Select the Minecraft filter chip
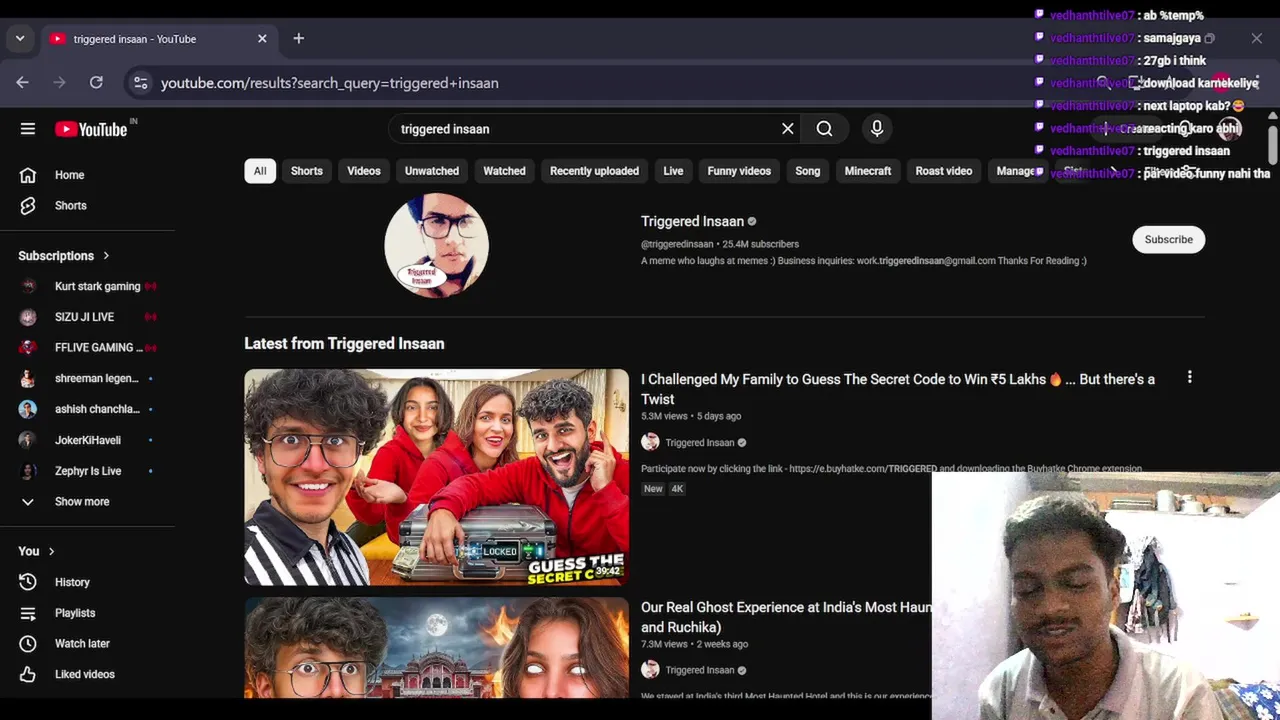The image size is (1280, 720). [868, 171]
